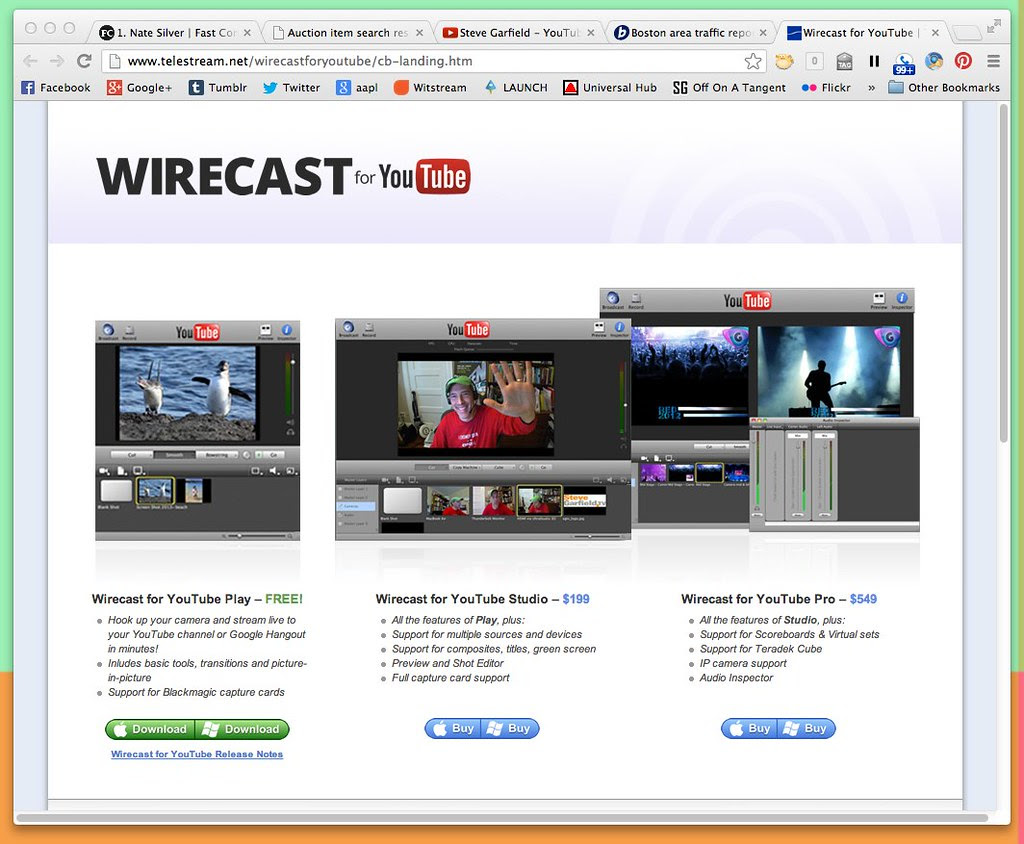Click the 'Preview and Shot Editor' feature text
Viewport: 1024px width, 844px height.
(x=447, y=664)
